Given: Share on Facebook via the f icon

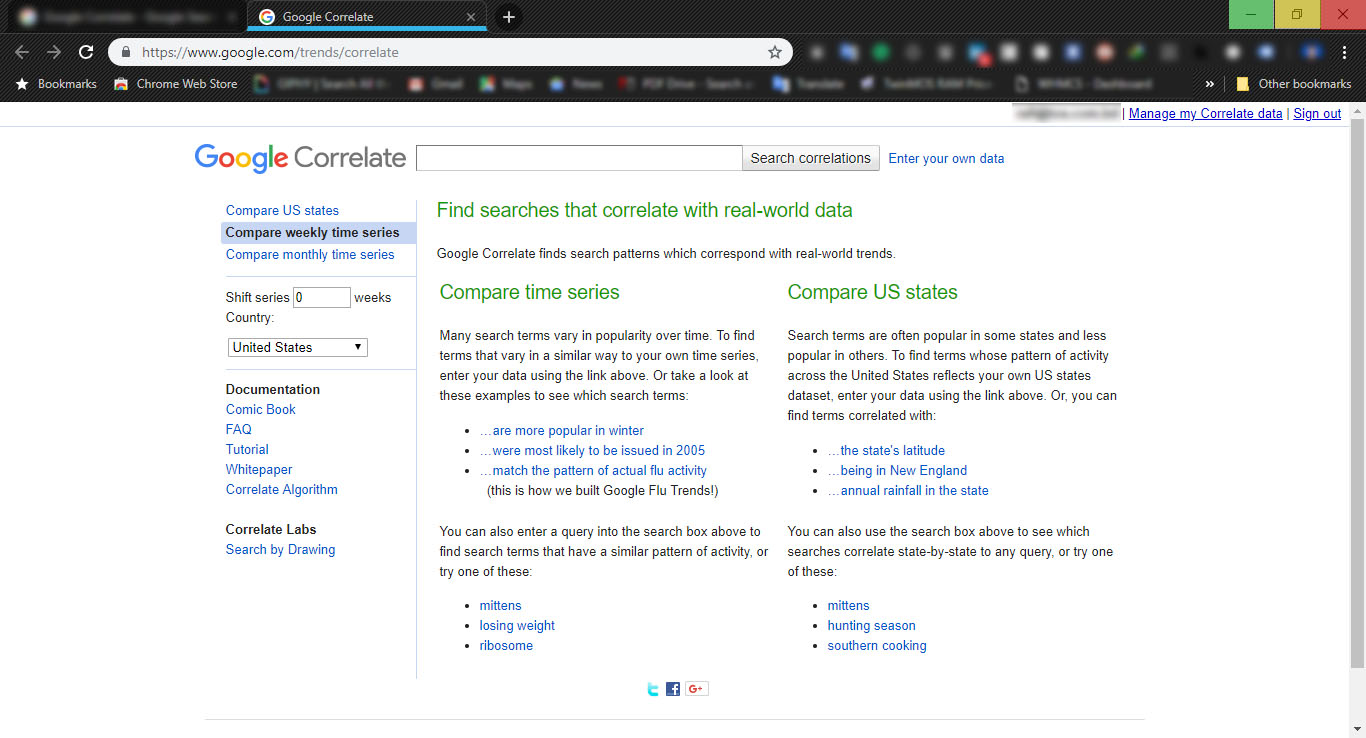Looking at the screenshot, I should (673, 689).
